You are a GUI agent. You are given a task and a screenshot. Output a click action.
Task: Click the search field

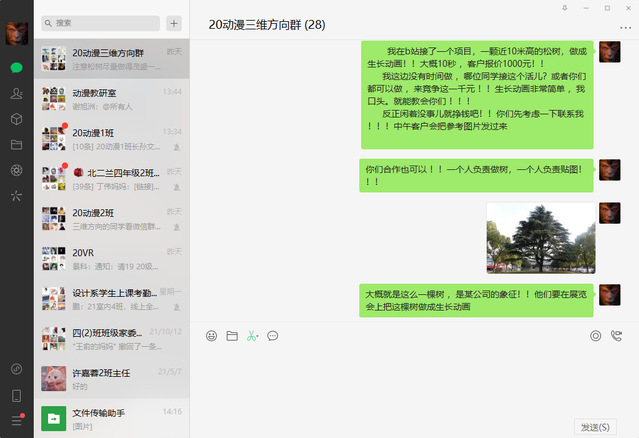coord(100,23)
